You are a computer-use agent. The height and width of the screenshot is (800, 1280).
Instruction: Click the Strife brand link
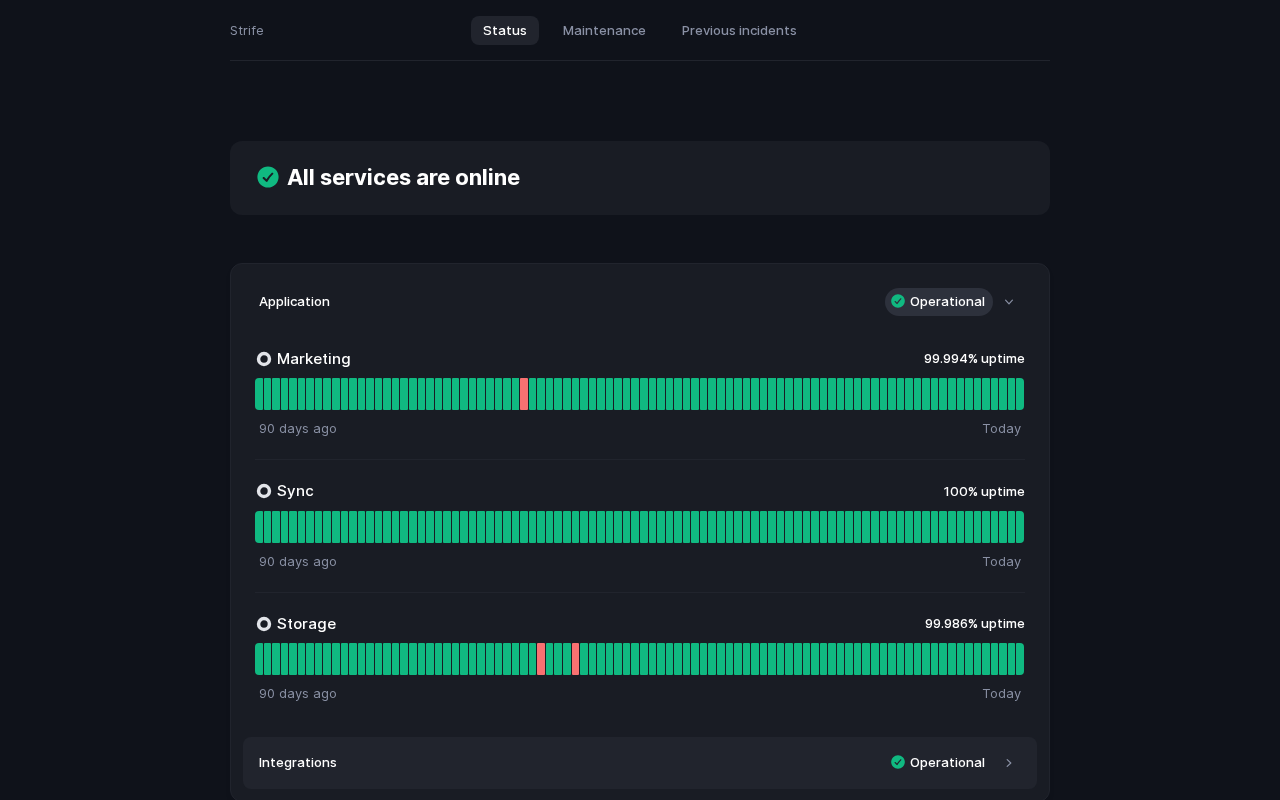(x=247, y=30)
